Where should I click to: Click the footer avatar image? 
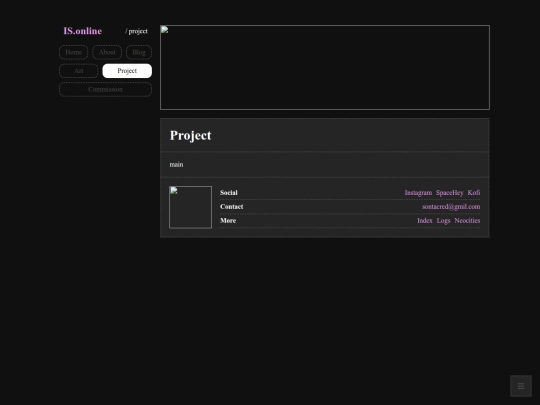pyautogui.click(x=190, y=207)
